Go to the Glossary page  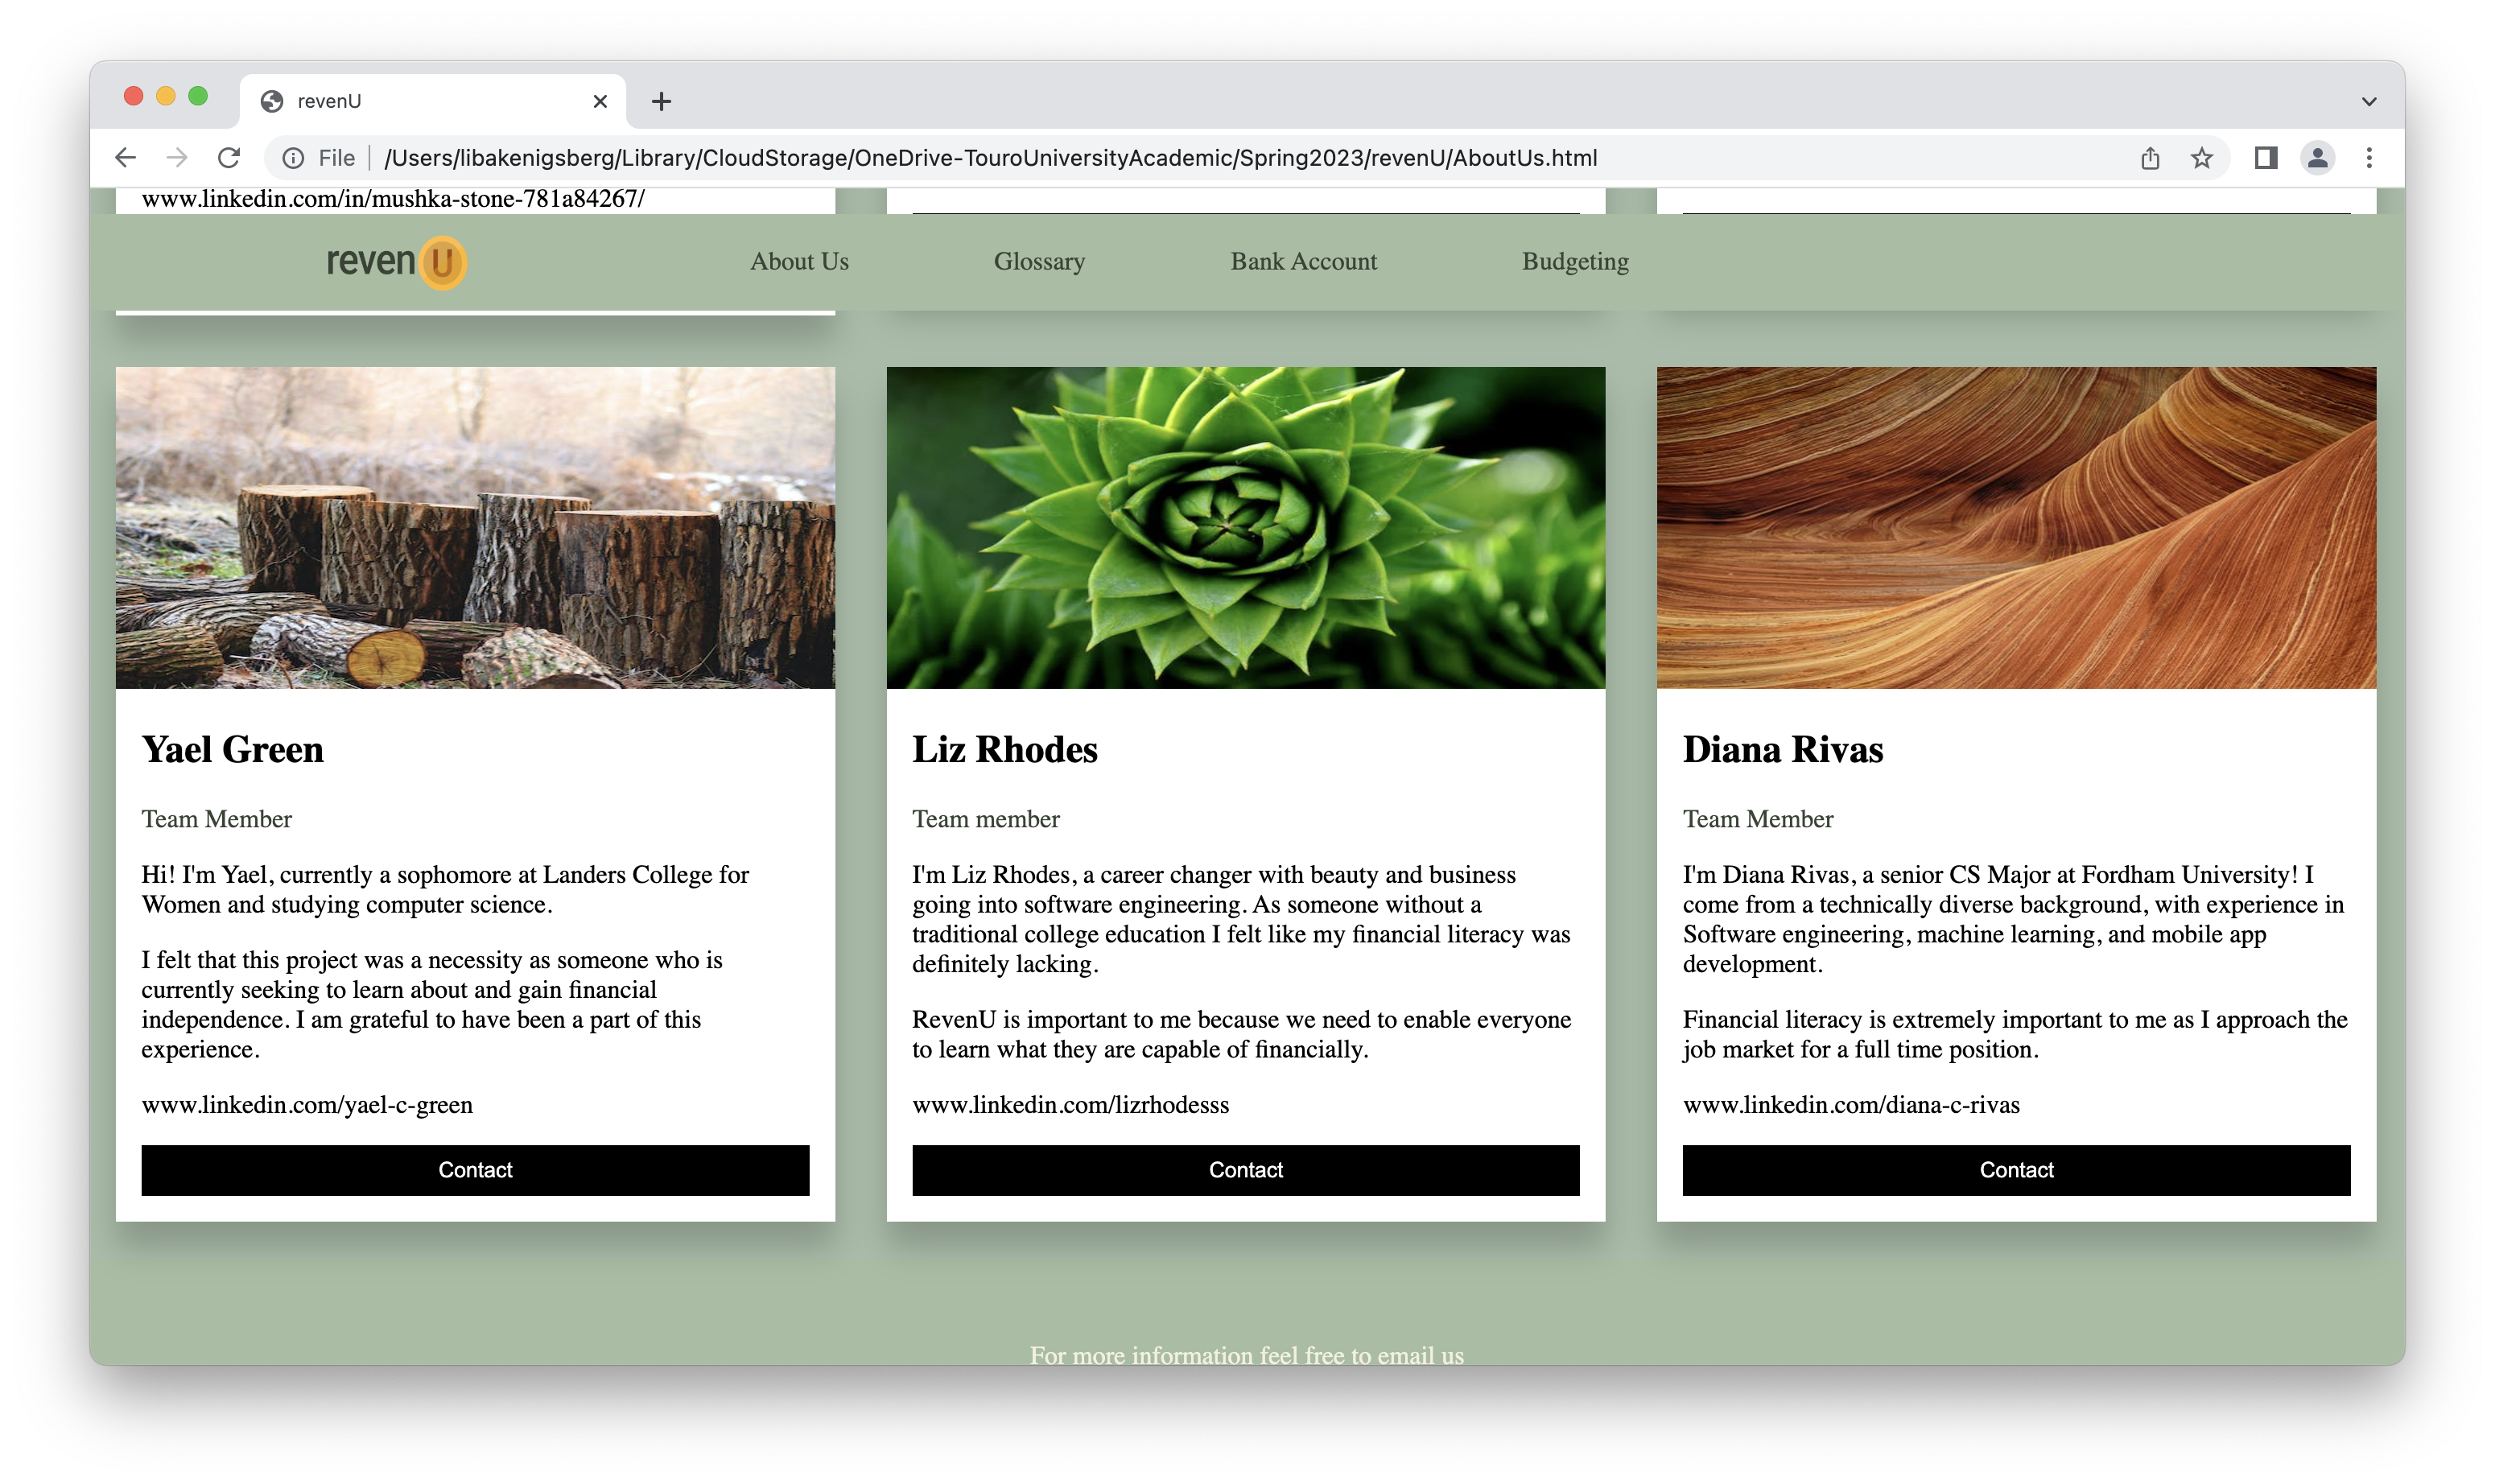pyautogui.click(x=1039, y=262)
